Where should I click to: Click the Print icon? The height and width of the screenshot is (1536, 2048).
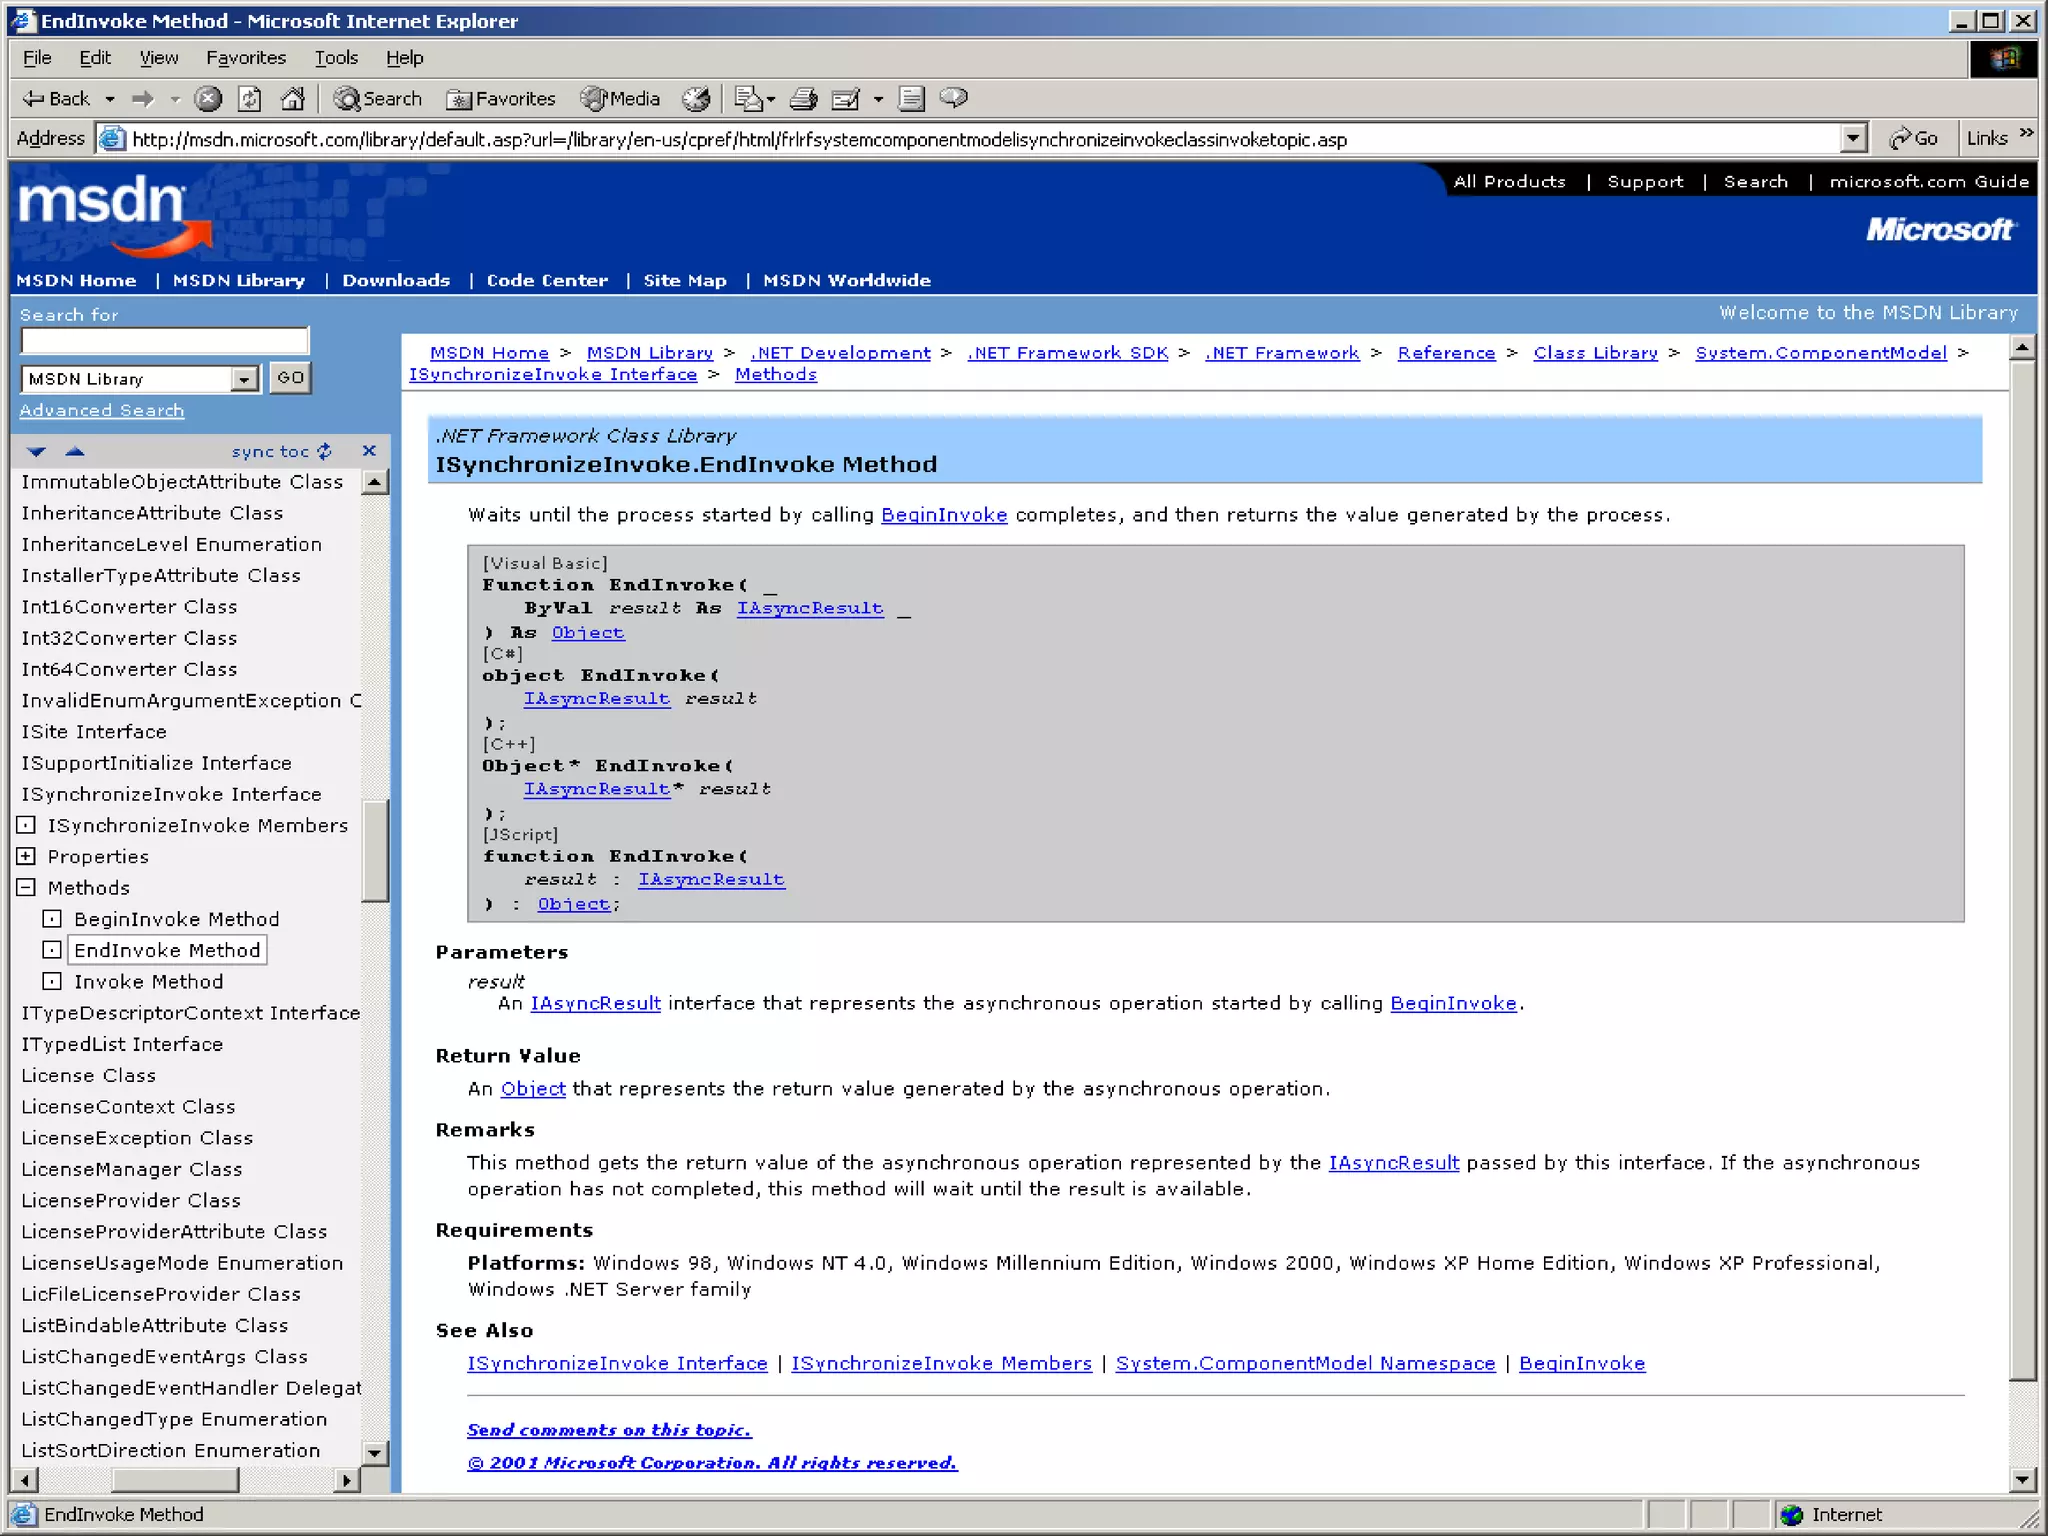803,98
